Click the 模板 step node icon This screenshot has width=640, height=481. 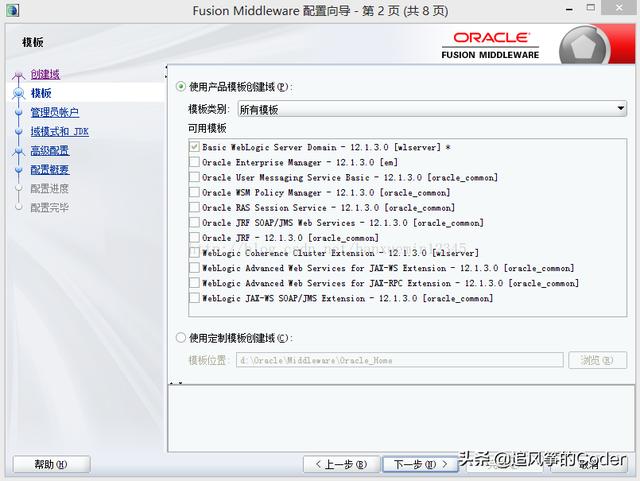click(18, 94)
